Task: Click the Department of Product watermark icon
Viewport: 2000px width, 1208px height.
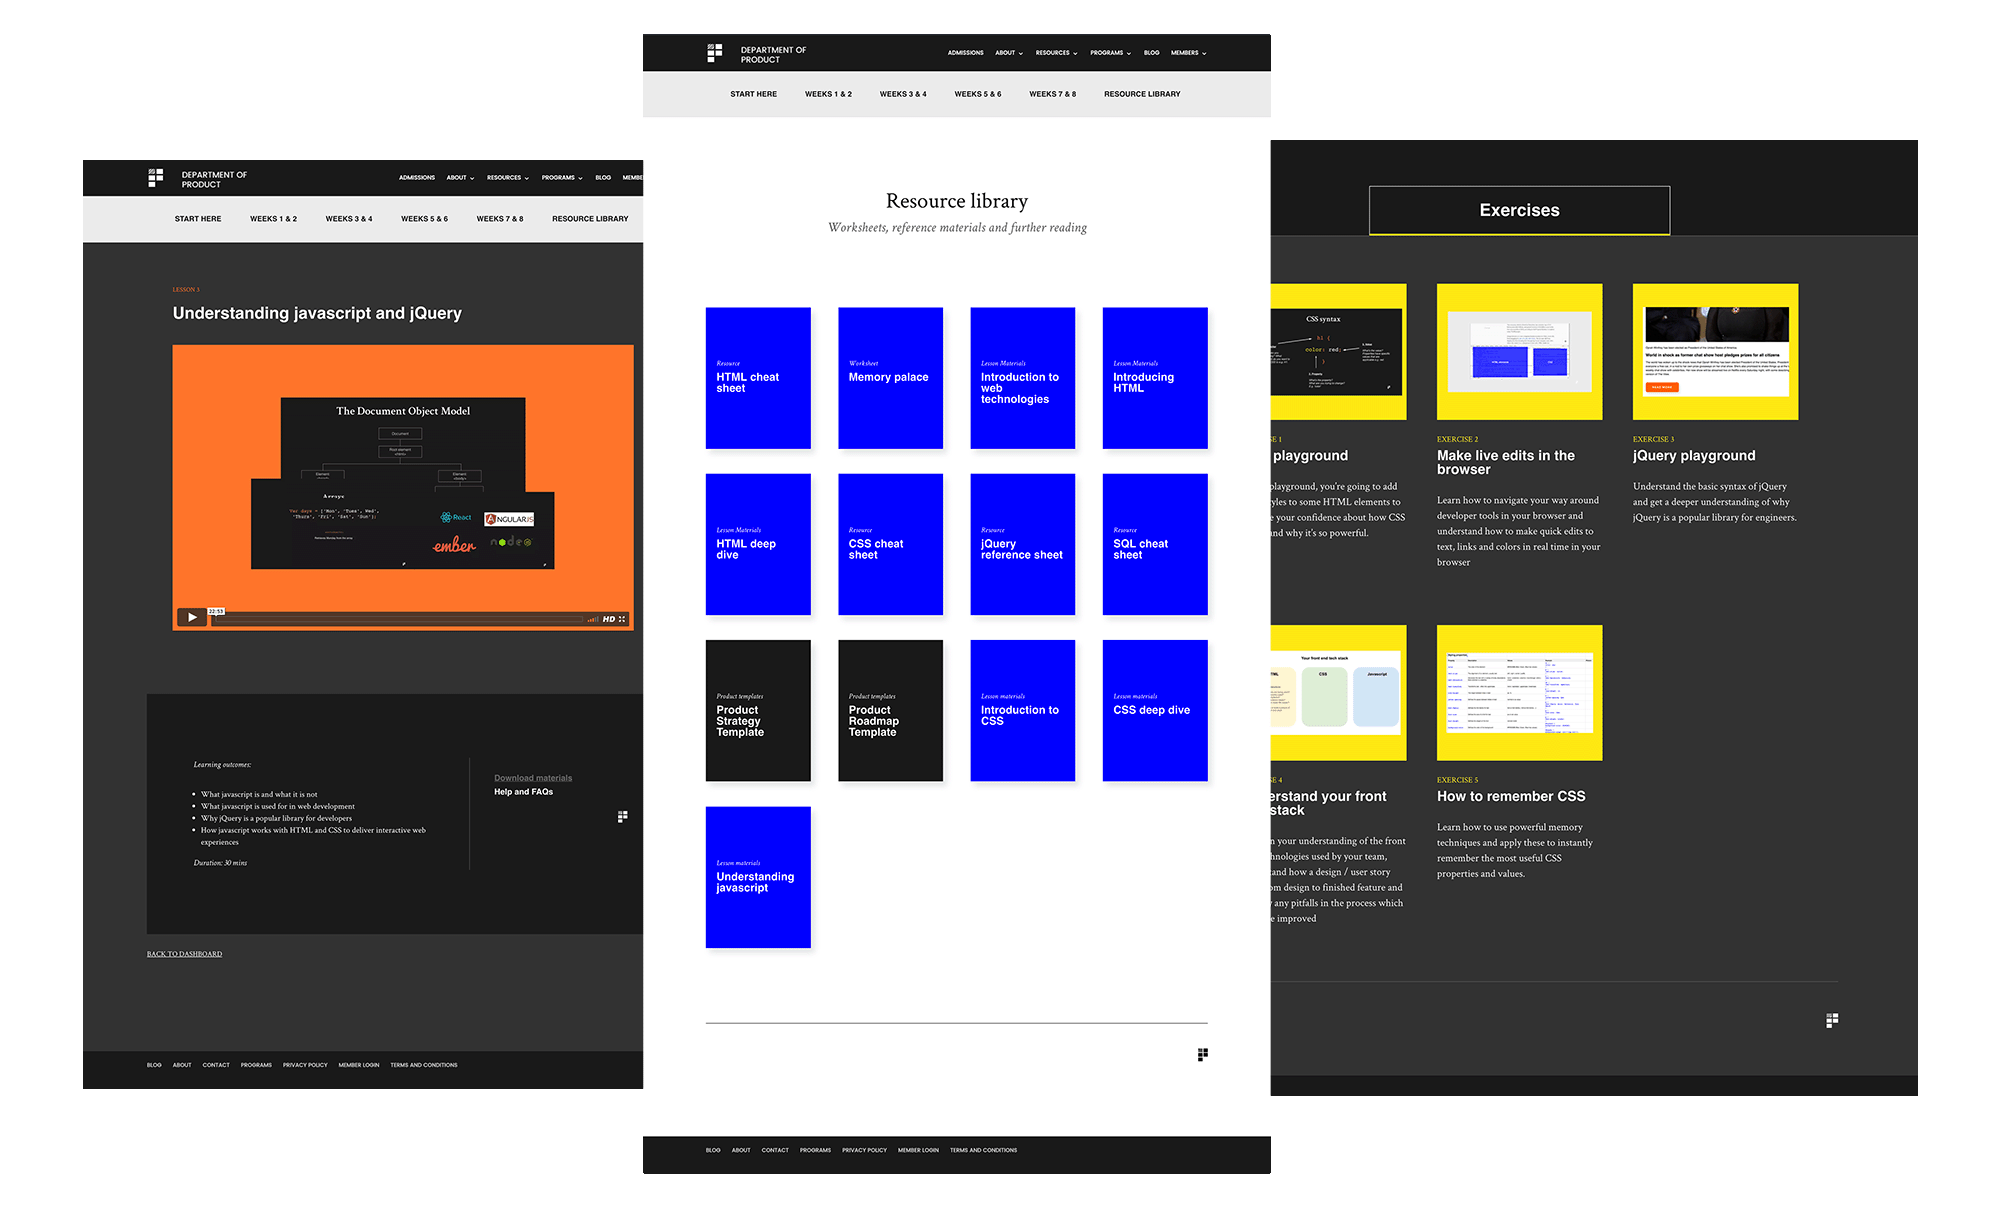Action: [1201, 1054]
